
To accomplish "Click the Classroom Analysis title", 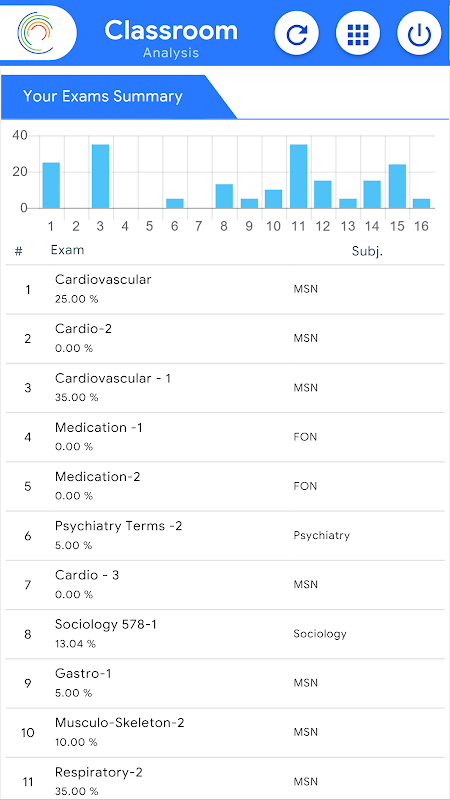I will click(x=171, y=37).
